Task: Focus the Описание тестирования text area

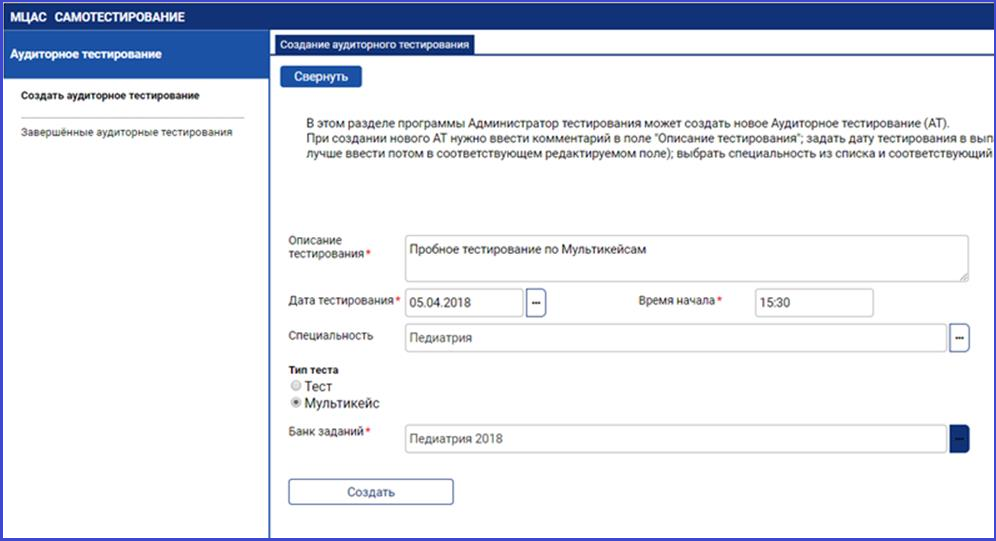Action: [686, 258]
